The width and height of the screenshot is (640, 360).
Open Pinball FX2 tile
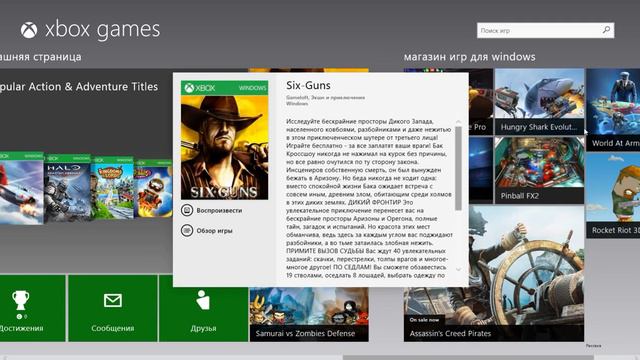tap(539, 170)
